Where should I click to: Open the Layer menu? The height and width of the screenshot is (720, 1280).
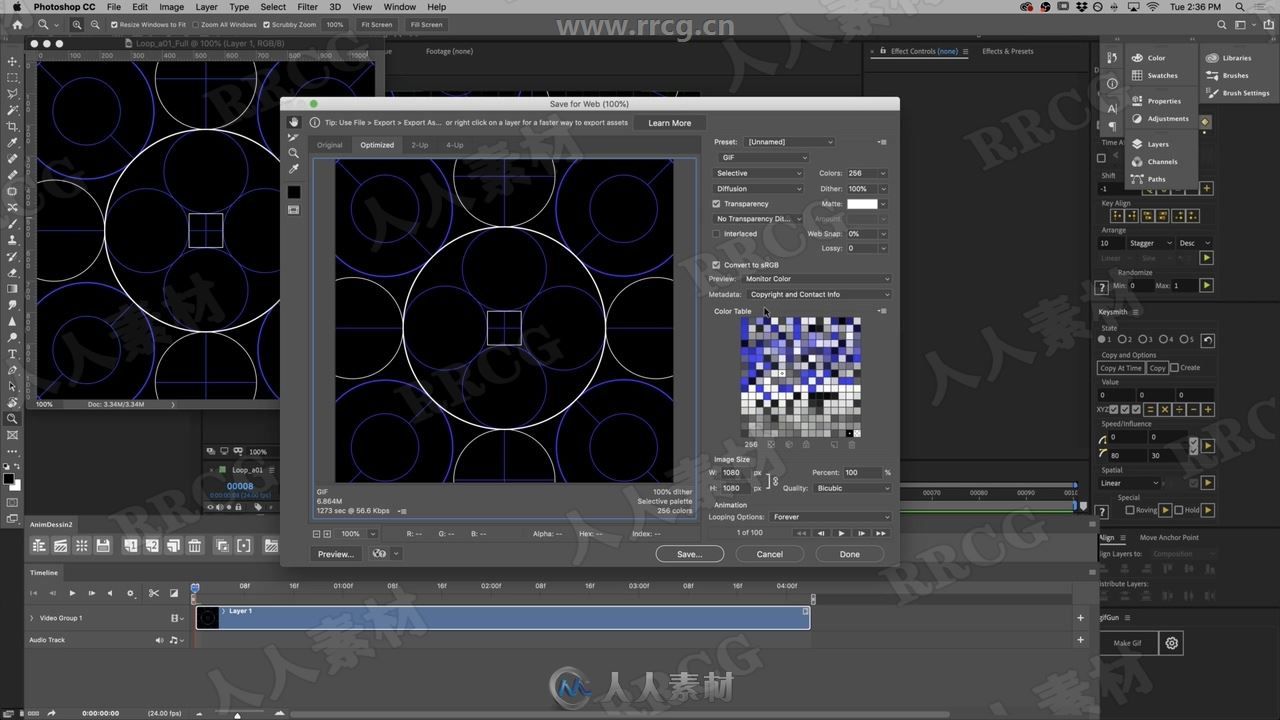pos(206,7)
